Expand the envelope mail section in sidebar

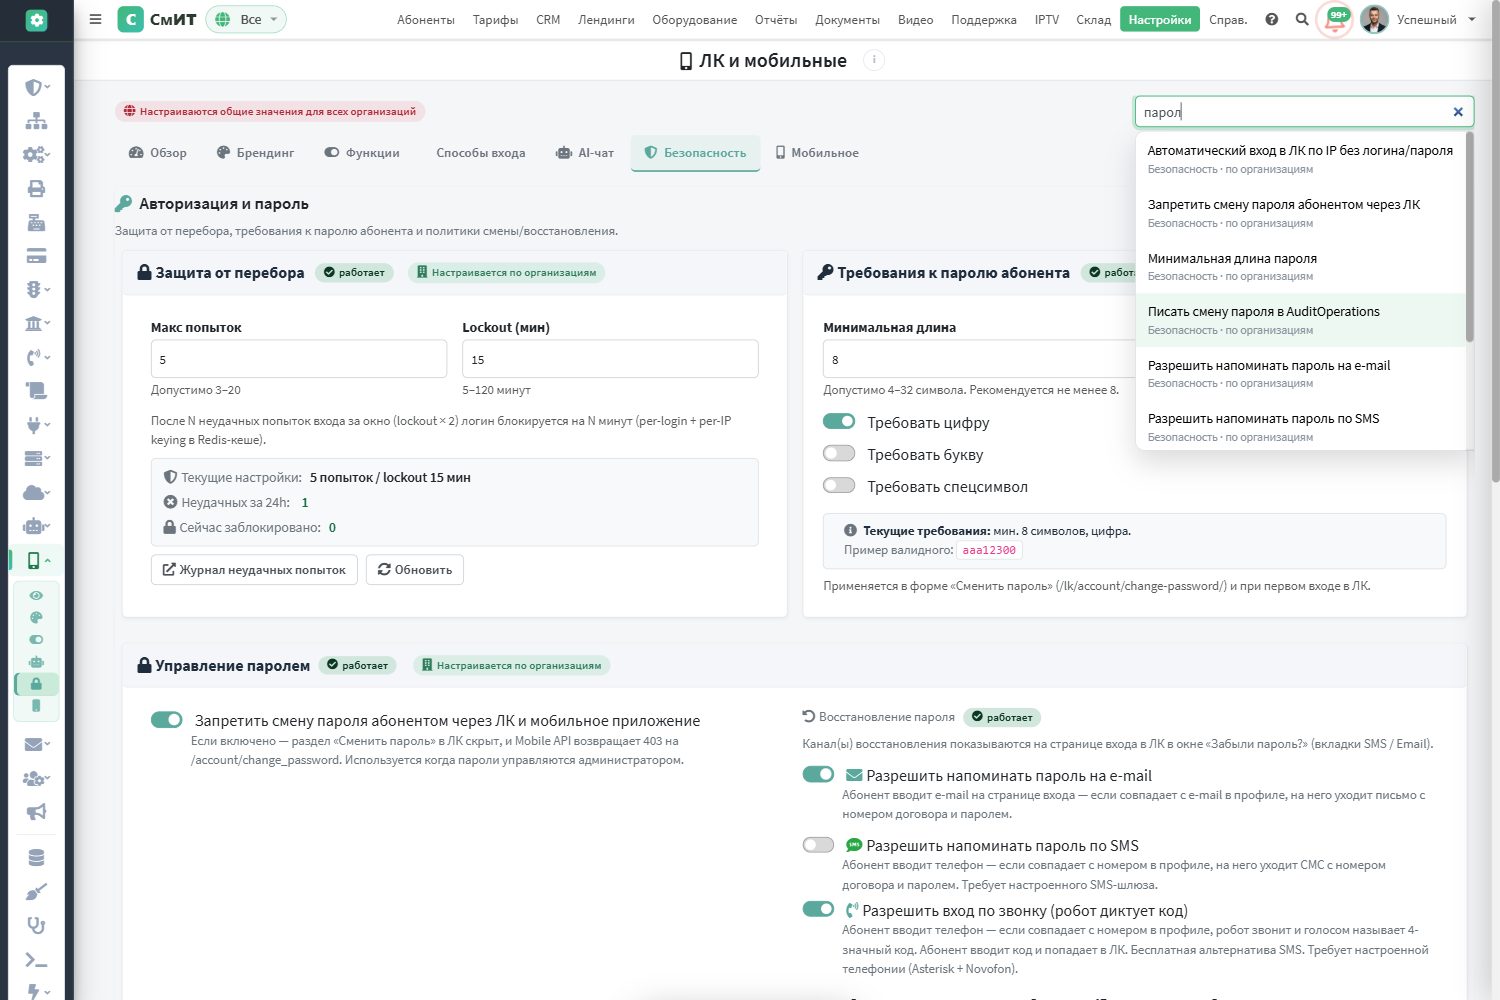(x=36, y=744)
